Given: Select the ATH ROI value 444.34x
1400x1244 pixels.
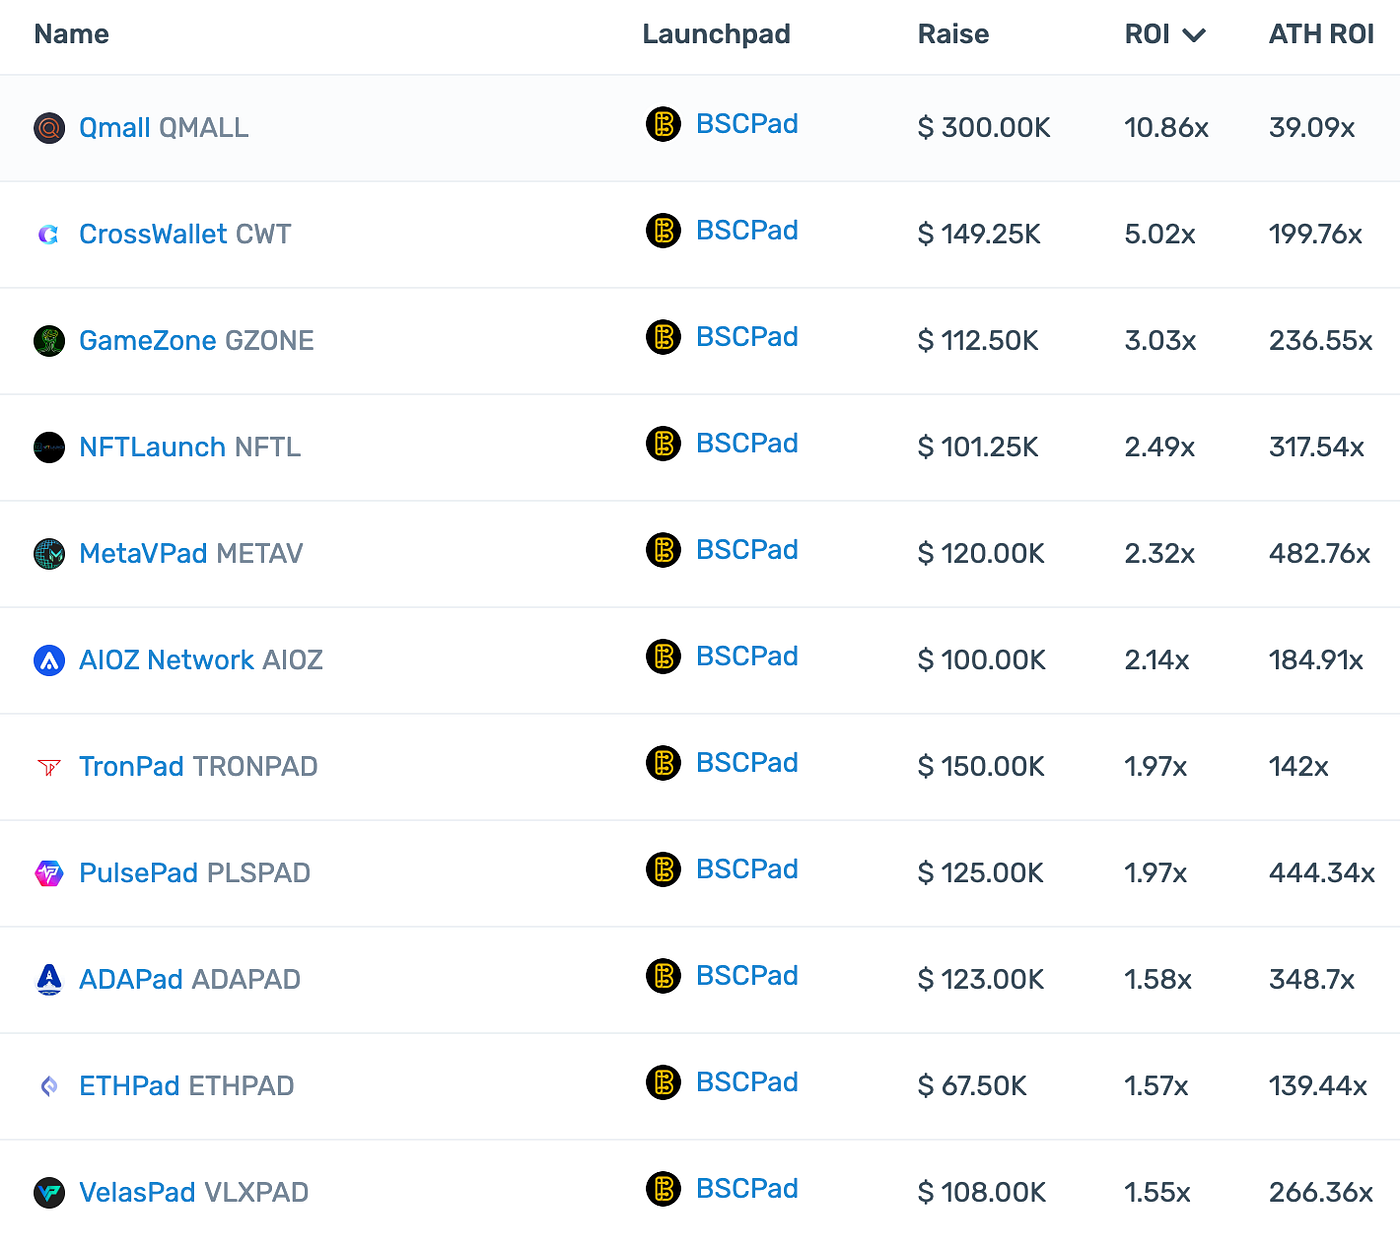Looking at the screenshot, I should (x=1322, y=873).
